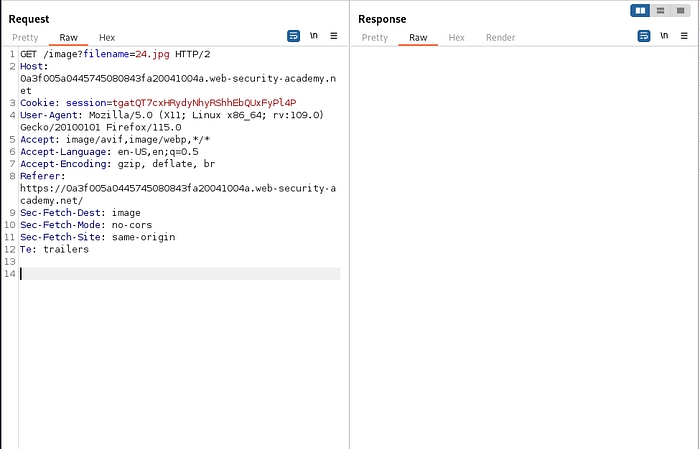
Task: Select the Raw tab in Response panel
Action: pyautogui.click(x=417, y=37)
